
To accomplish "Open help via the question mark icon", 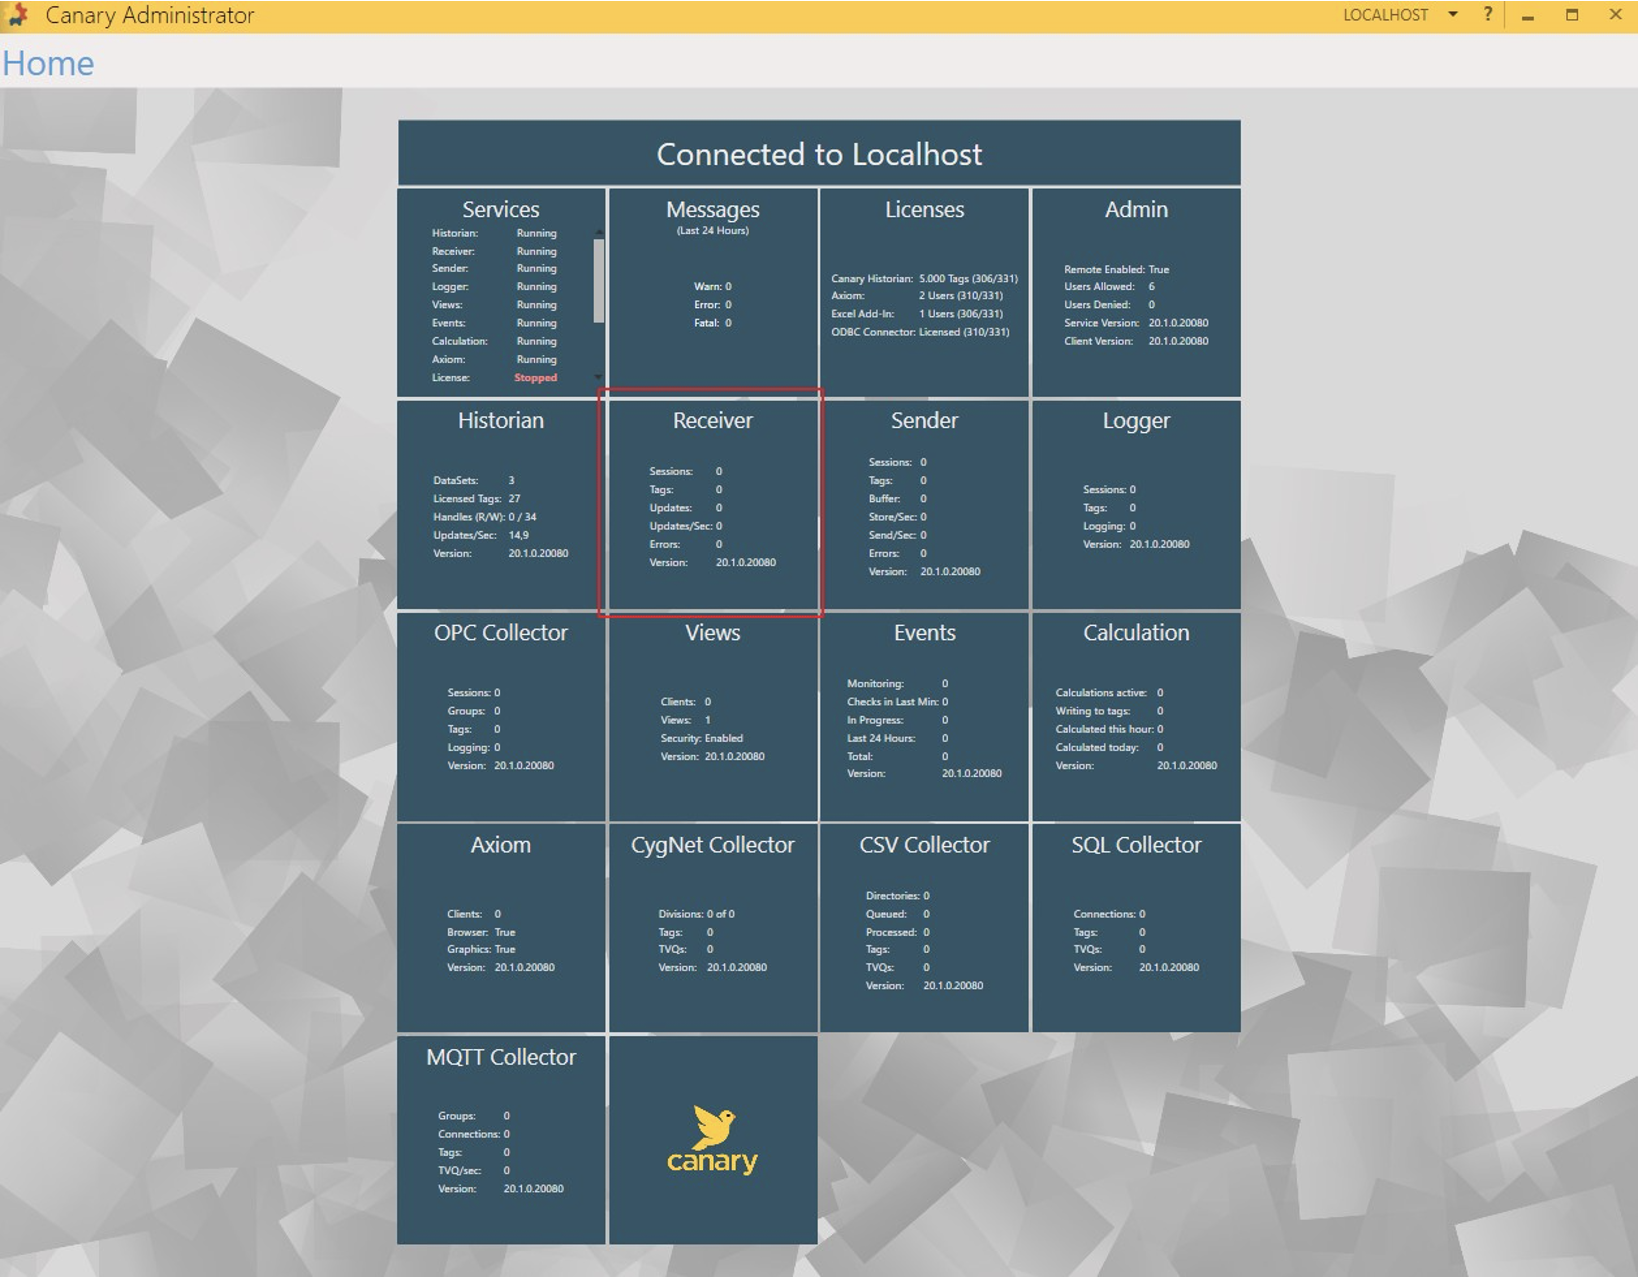I will 1488,15.
